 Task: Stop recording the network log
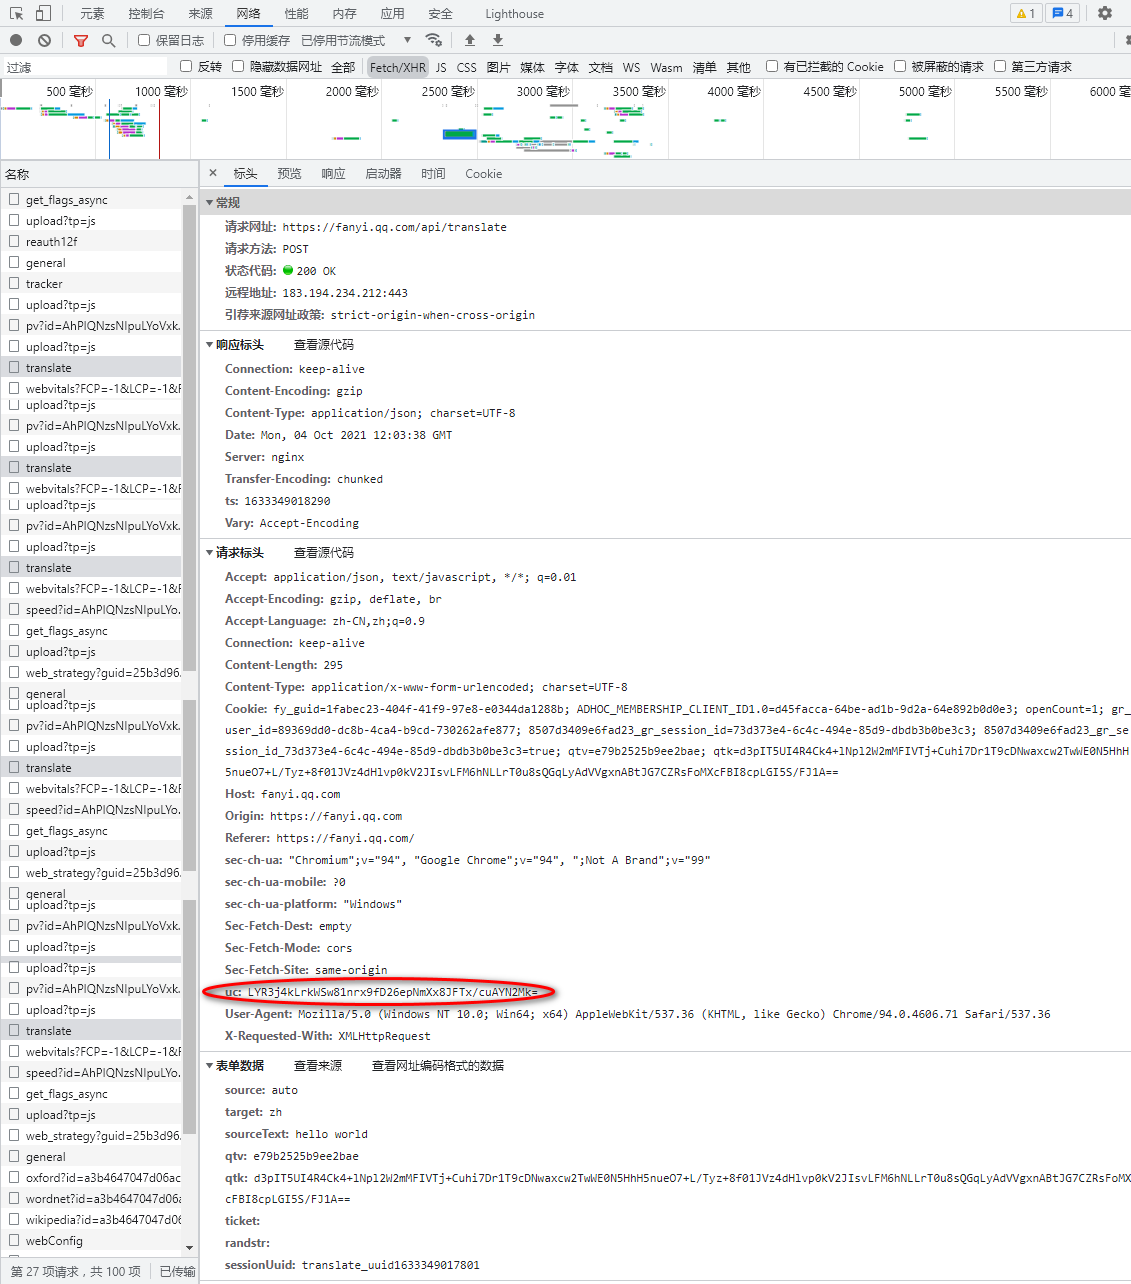click(16, 40)
